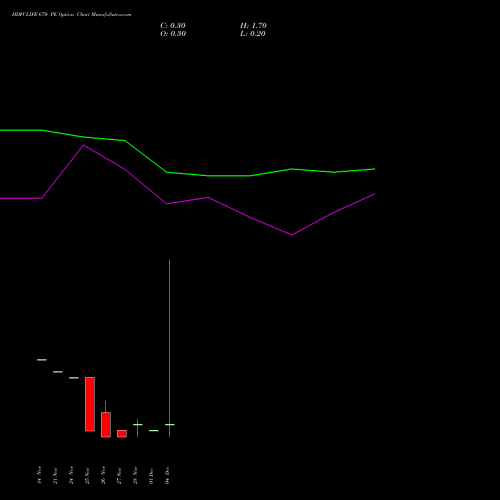Click the tall red candle for 25 Nov
Image resolution: width=500 pixels, height=500 pixels.
pos(90,404)
